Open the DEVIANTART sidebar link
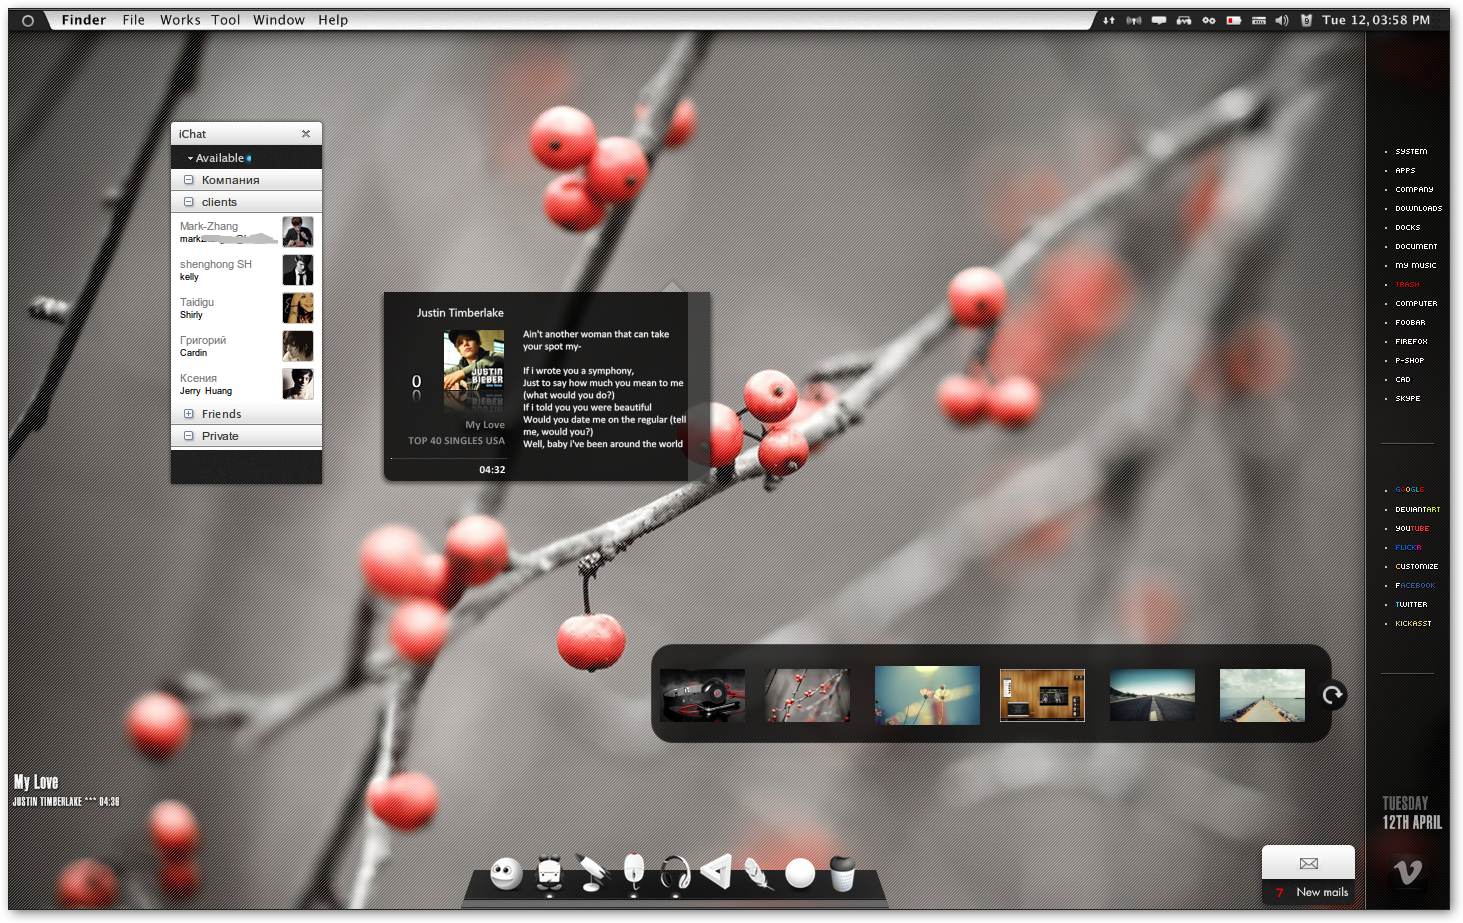Image resolution: width=1463 pixels, height=923 pixels. point(1418,510)
